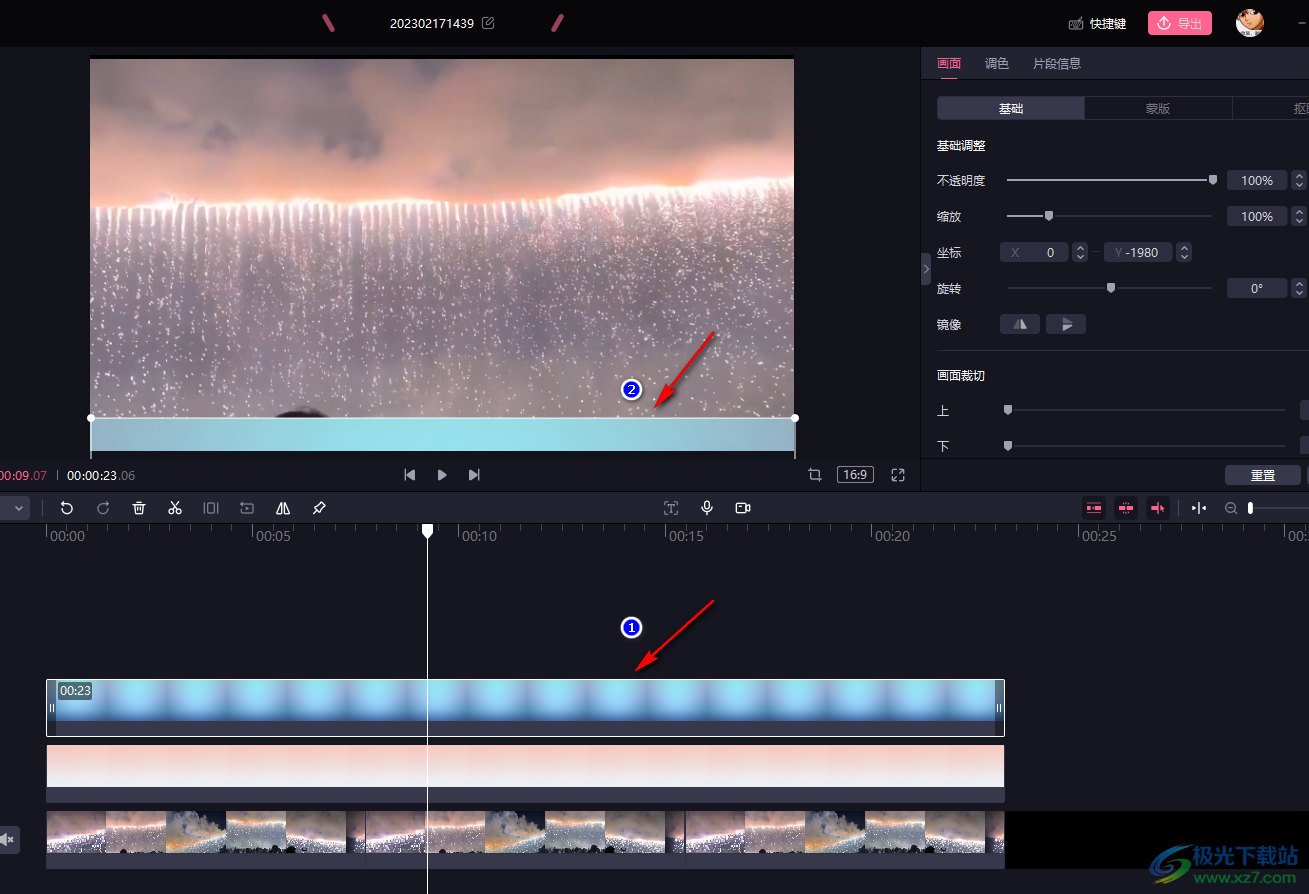Adjust the X coordinate stepper
The height and width of the screenshot is (894, 1309).
pyautogui.click(x=1080, y=252)
